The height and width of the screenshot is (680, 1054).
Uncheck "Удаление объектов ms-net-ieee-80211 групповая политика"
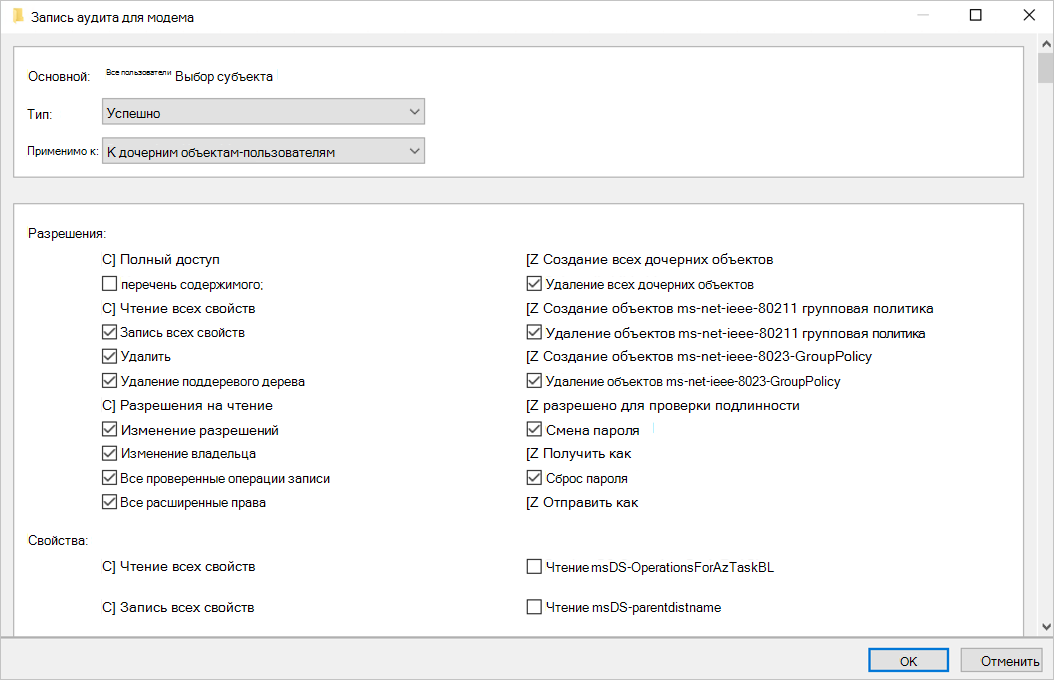pyautogui.click(x=534, y=332)
